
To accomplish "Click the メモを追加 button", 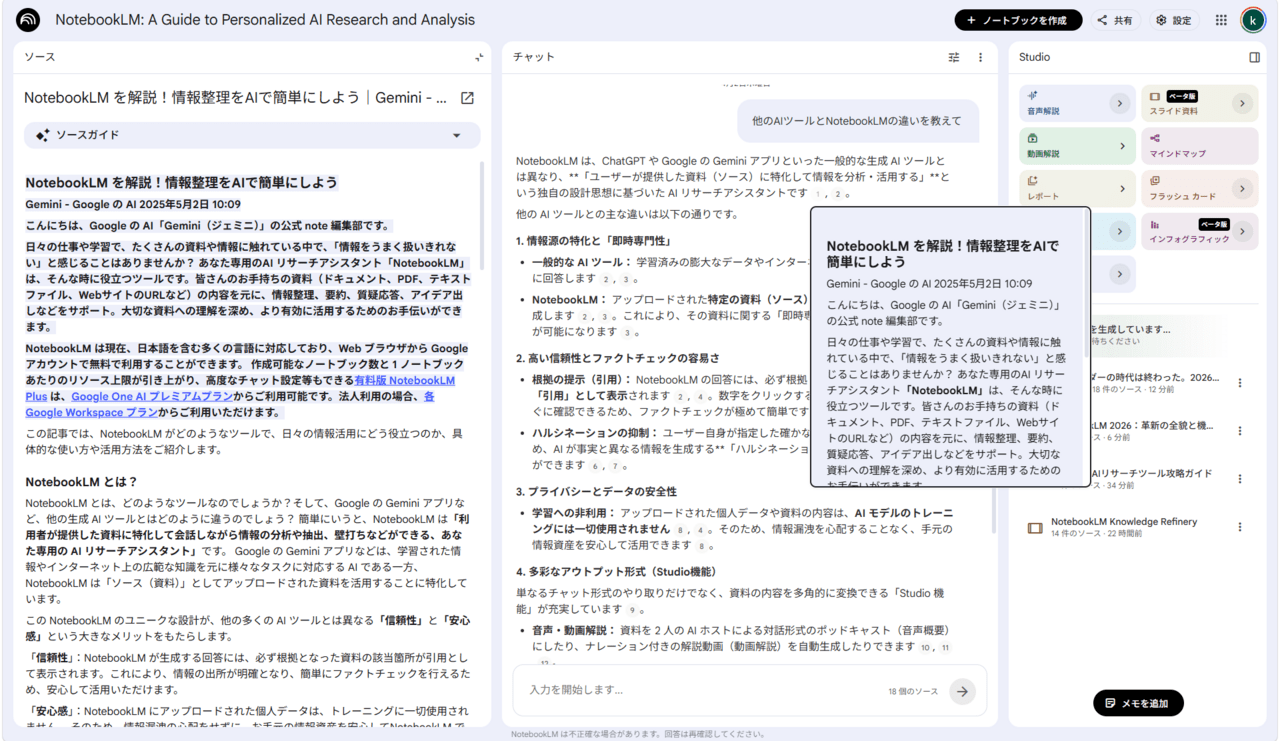I will click(1137, 703).
